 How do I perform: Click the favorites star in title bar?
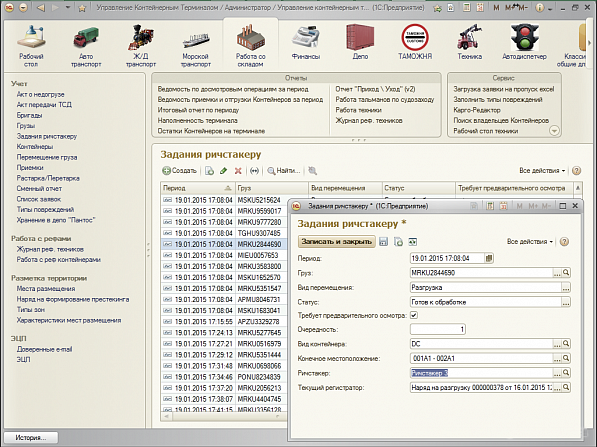82,8
